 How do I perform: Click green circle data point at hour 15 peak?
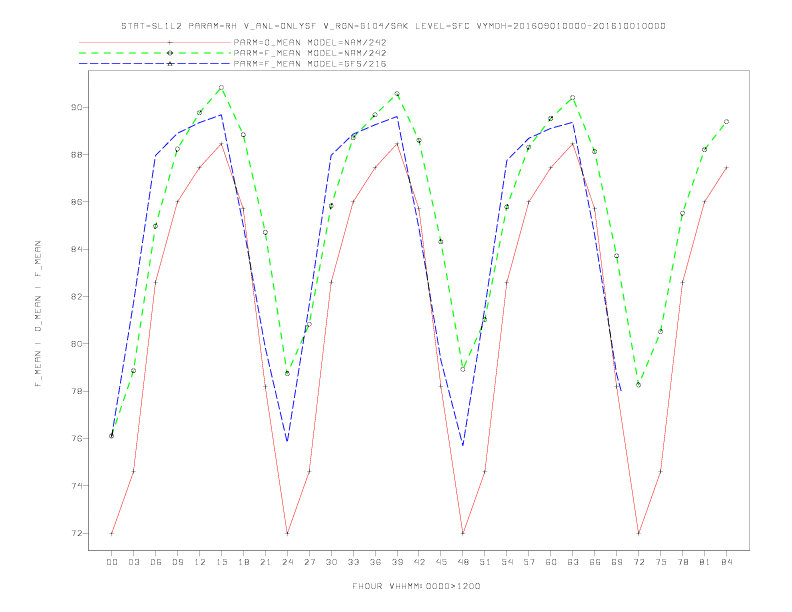click(x=221, y=87)
